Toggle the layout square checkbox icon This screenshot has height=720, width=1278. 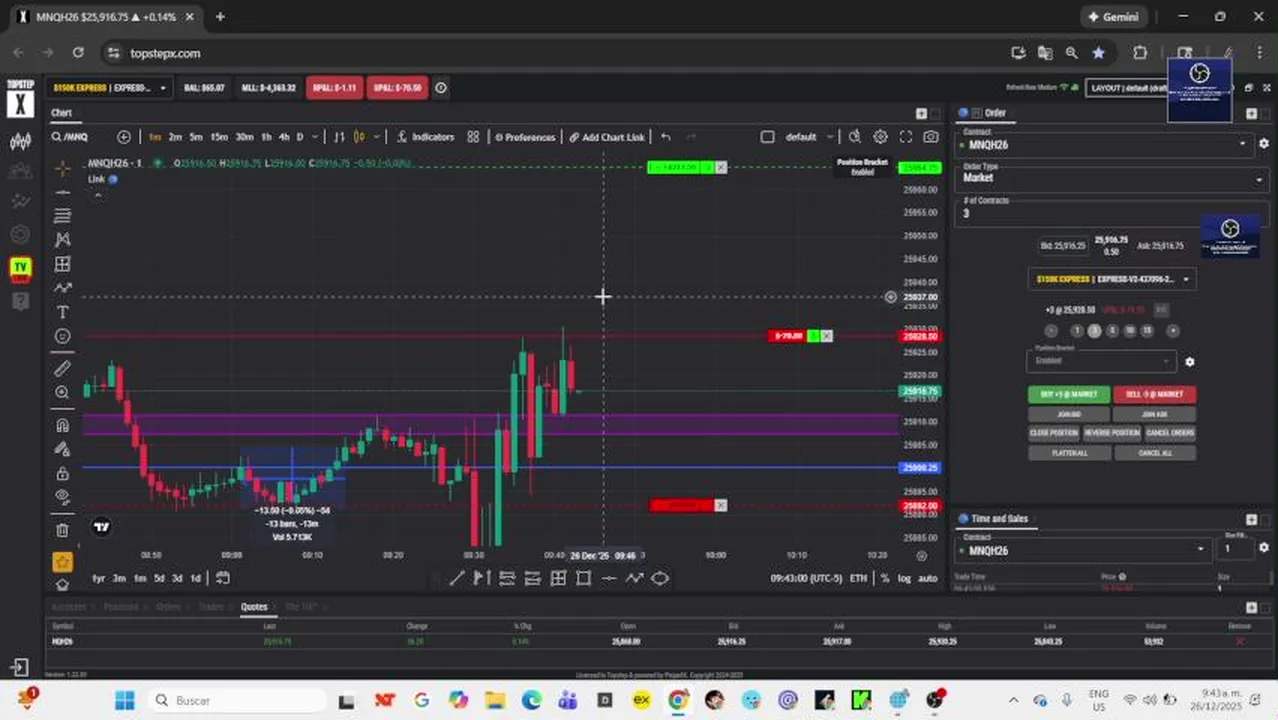(767, 137)
